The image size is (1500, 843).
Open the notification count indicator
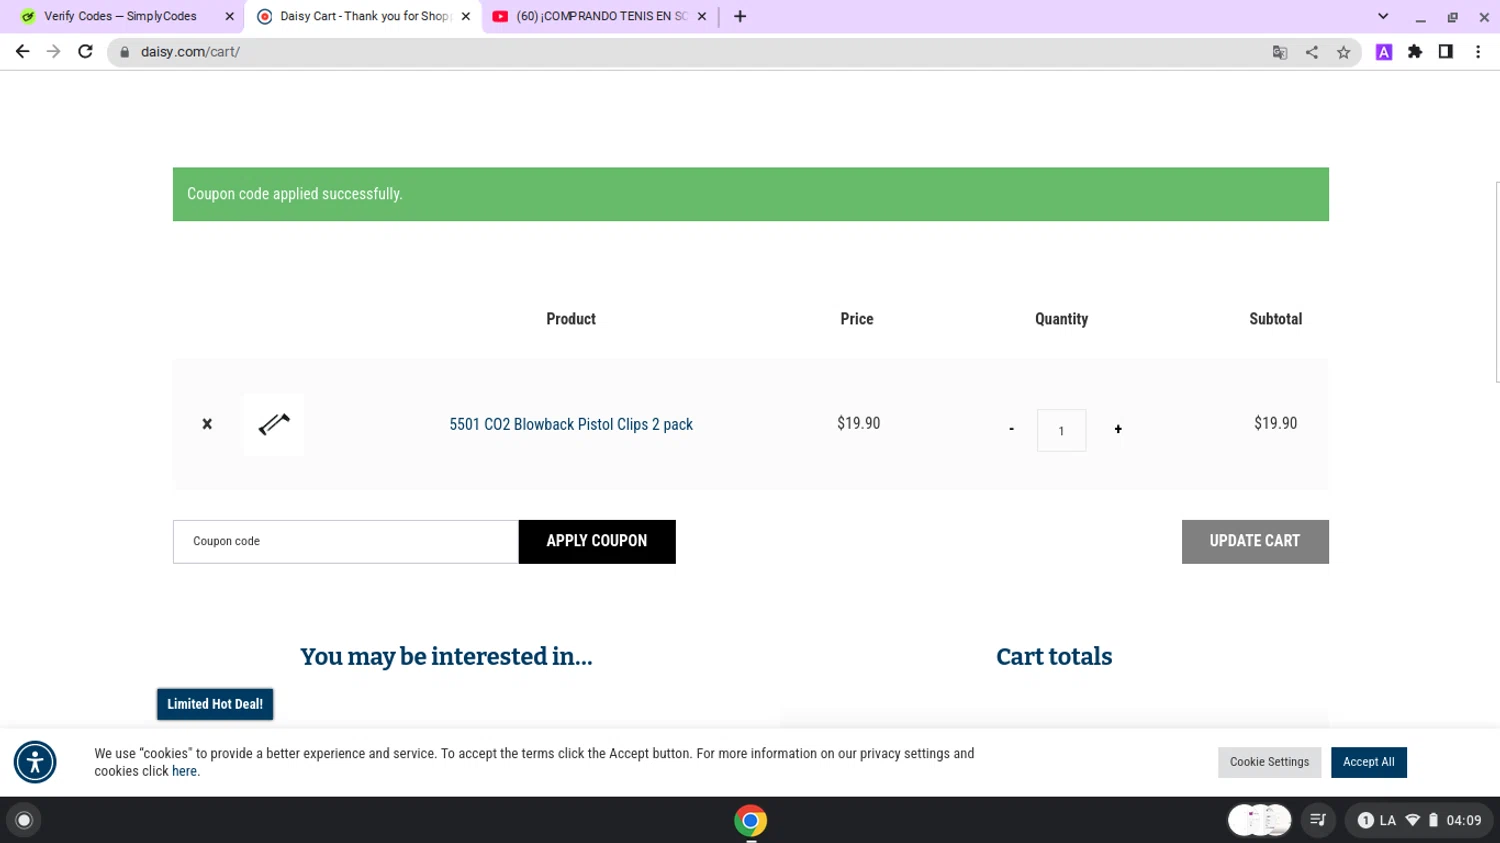click(1365, 820)
